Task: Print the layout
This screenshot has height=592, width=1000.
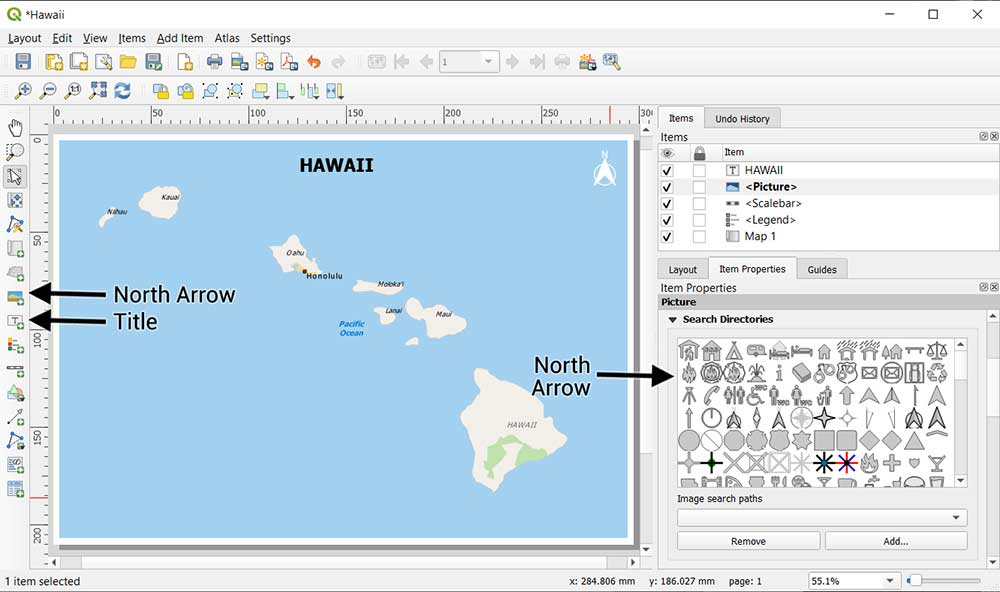Action: (x=215, y=62)
